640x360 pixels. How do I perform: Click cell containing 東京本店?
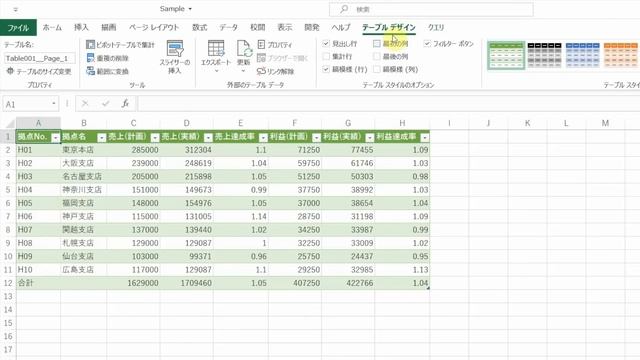click(84, 150)
